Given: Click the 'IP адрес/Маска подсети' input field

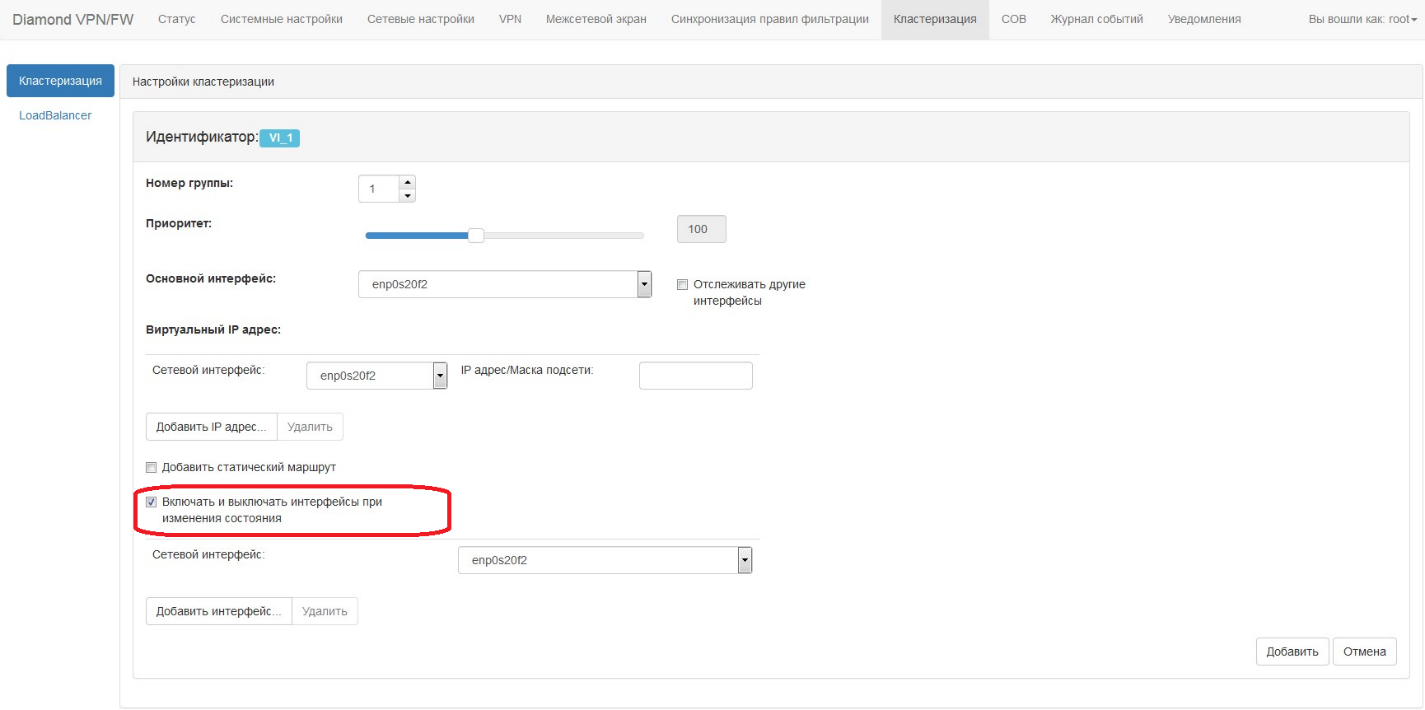Looking at the screenshot, I should coord(695,375).
